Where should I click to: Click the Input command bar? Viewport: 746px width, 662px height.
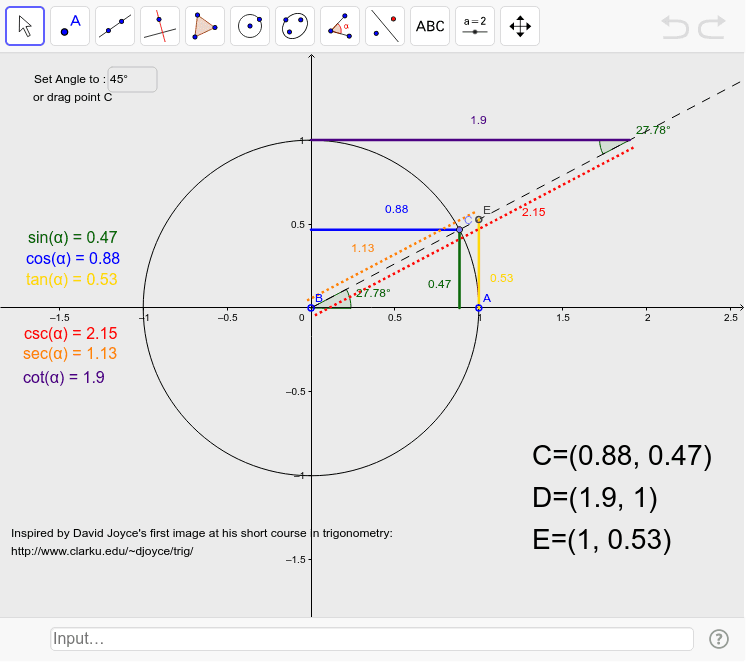click(372, 639)
